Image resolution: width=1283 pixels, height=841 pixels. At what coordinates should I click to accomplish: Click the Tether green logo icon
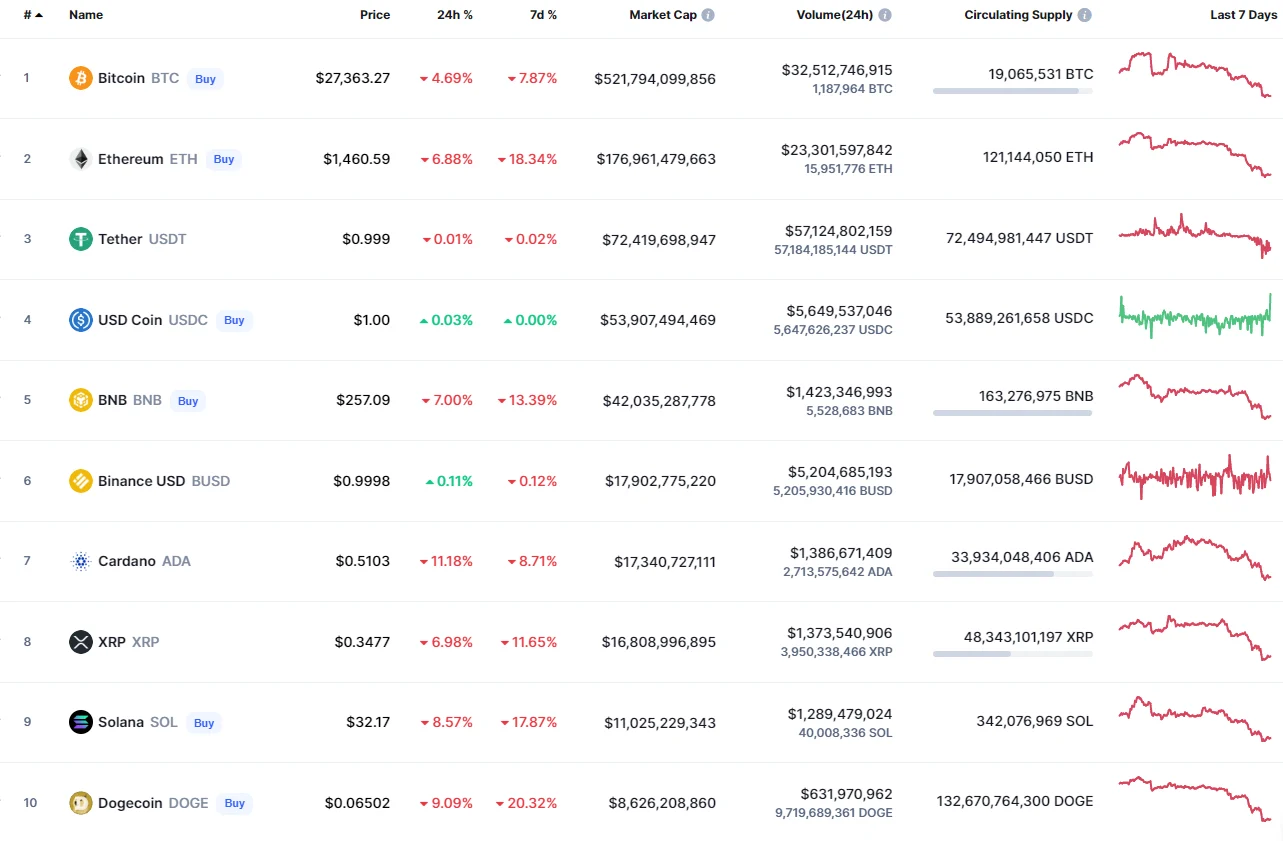pos(80,239)
